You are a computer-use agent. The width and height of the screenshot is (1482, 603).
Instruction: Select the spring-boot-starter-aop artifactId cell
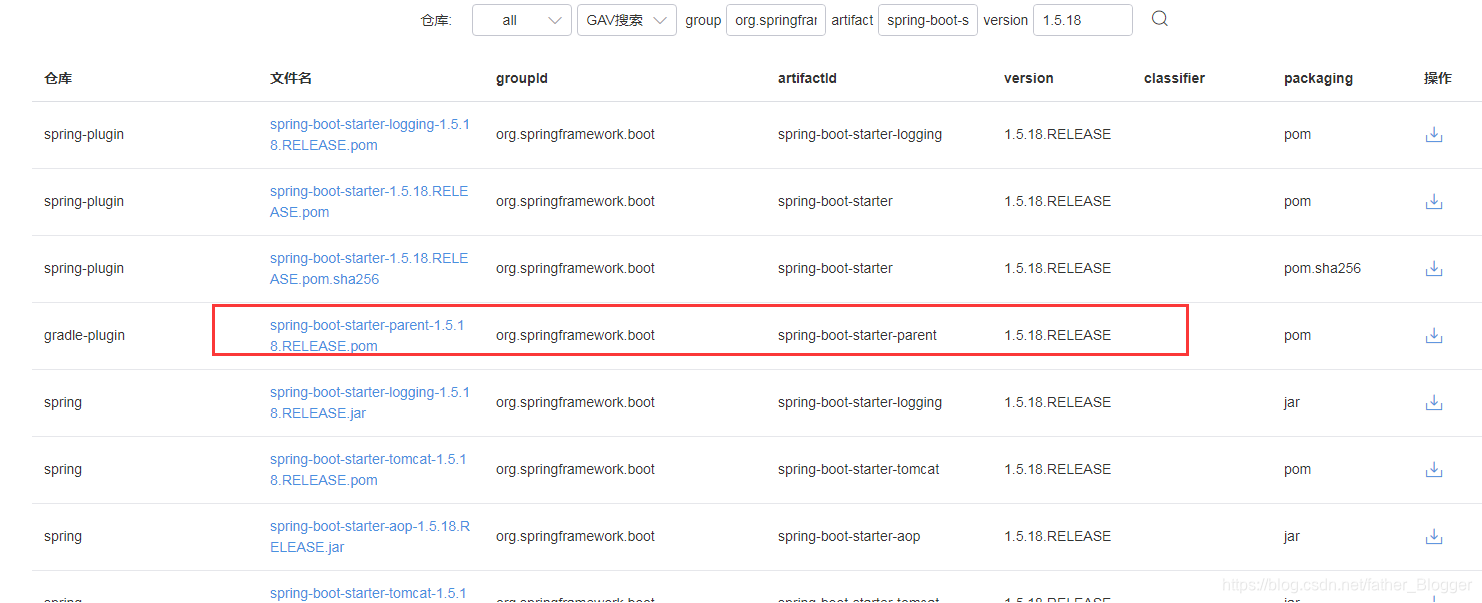pos(849,536)
